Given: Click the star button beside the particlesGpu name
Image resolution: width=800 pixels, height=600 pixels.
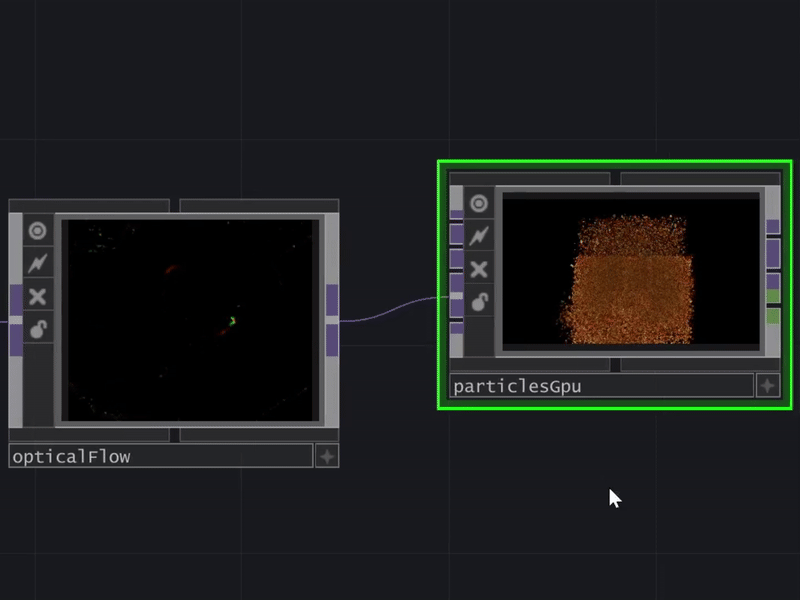Looking at the screenshot, I should coord(767,386).
